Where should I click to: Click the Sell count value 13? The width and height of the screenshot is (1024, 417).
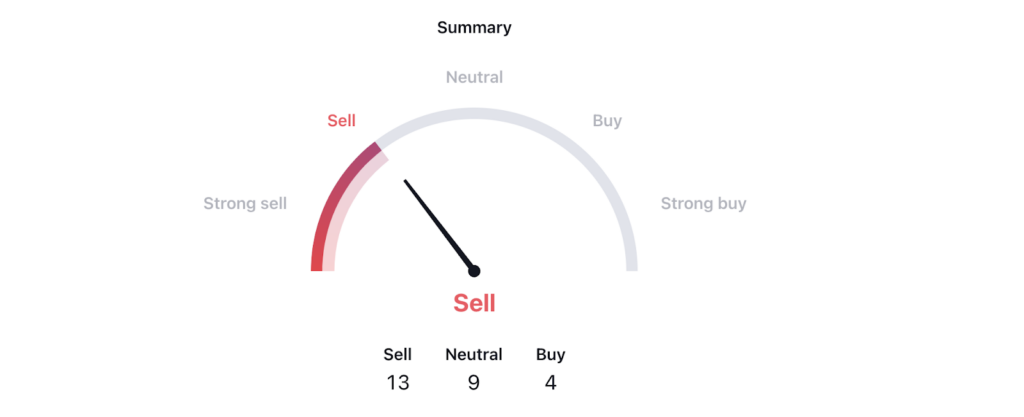coord(397,382)
